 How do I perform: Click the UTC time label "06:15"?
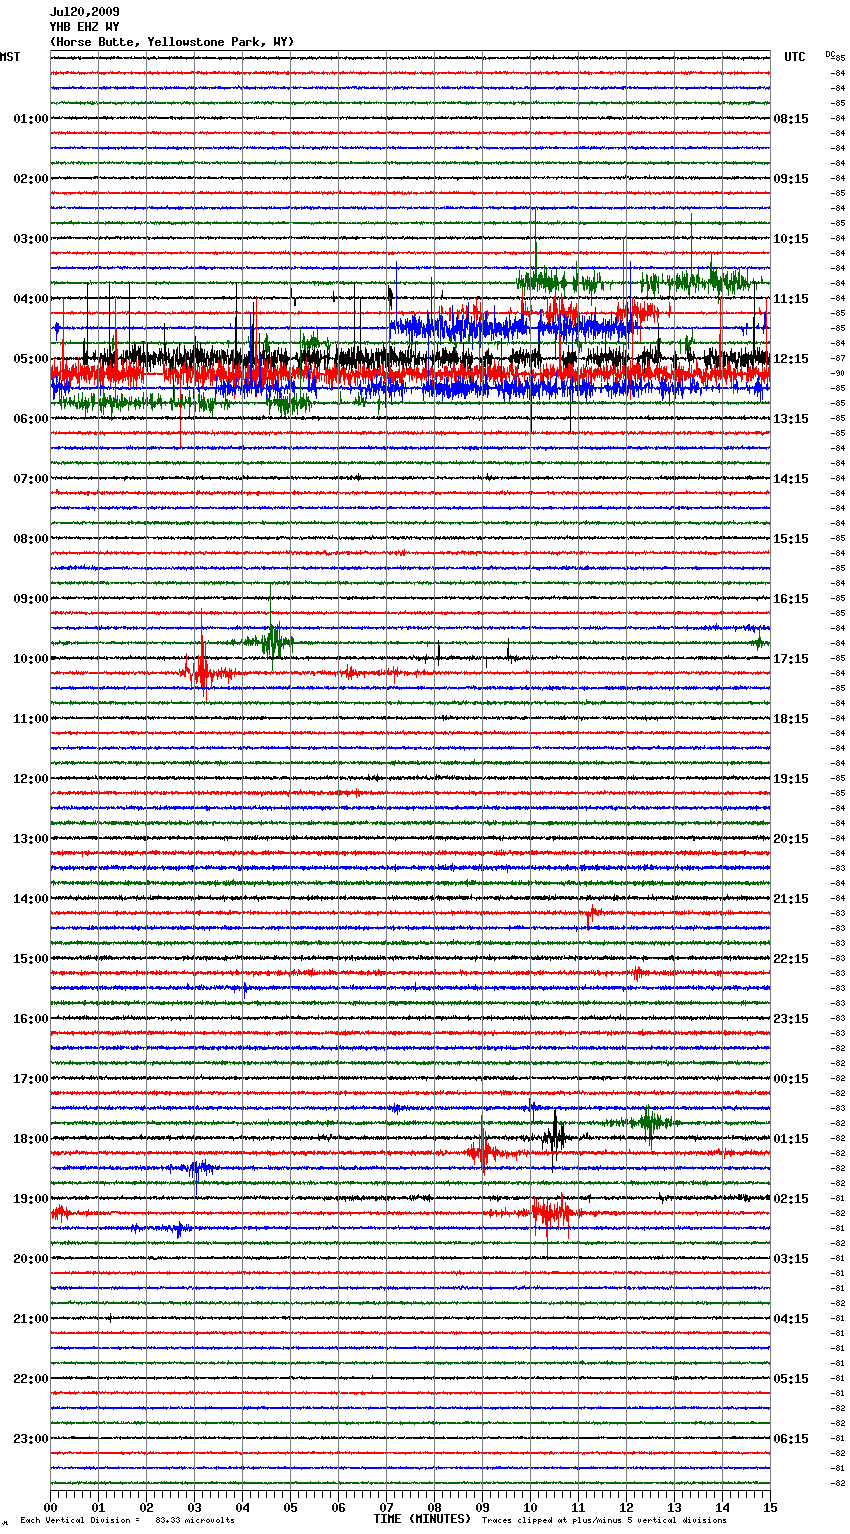coord(791,1439)
